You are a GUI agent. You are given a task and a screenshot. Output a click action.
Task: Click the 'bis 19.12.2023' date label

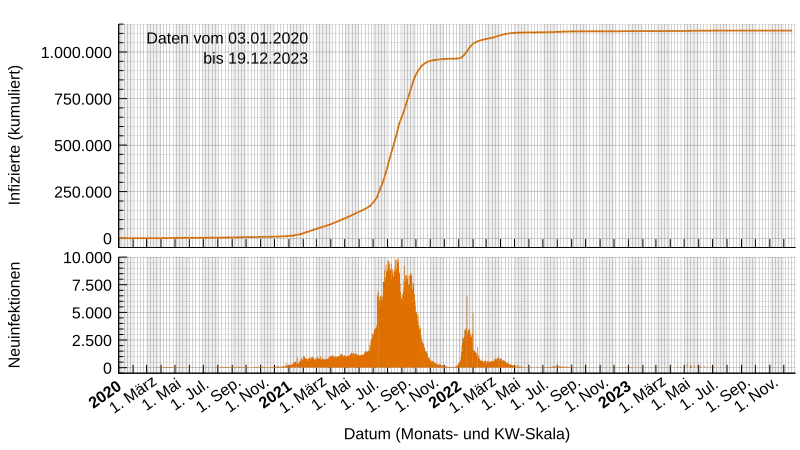click(x=255, y=59)
